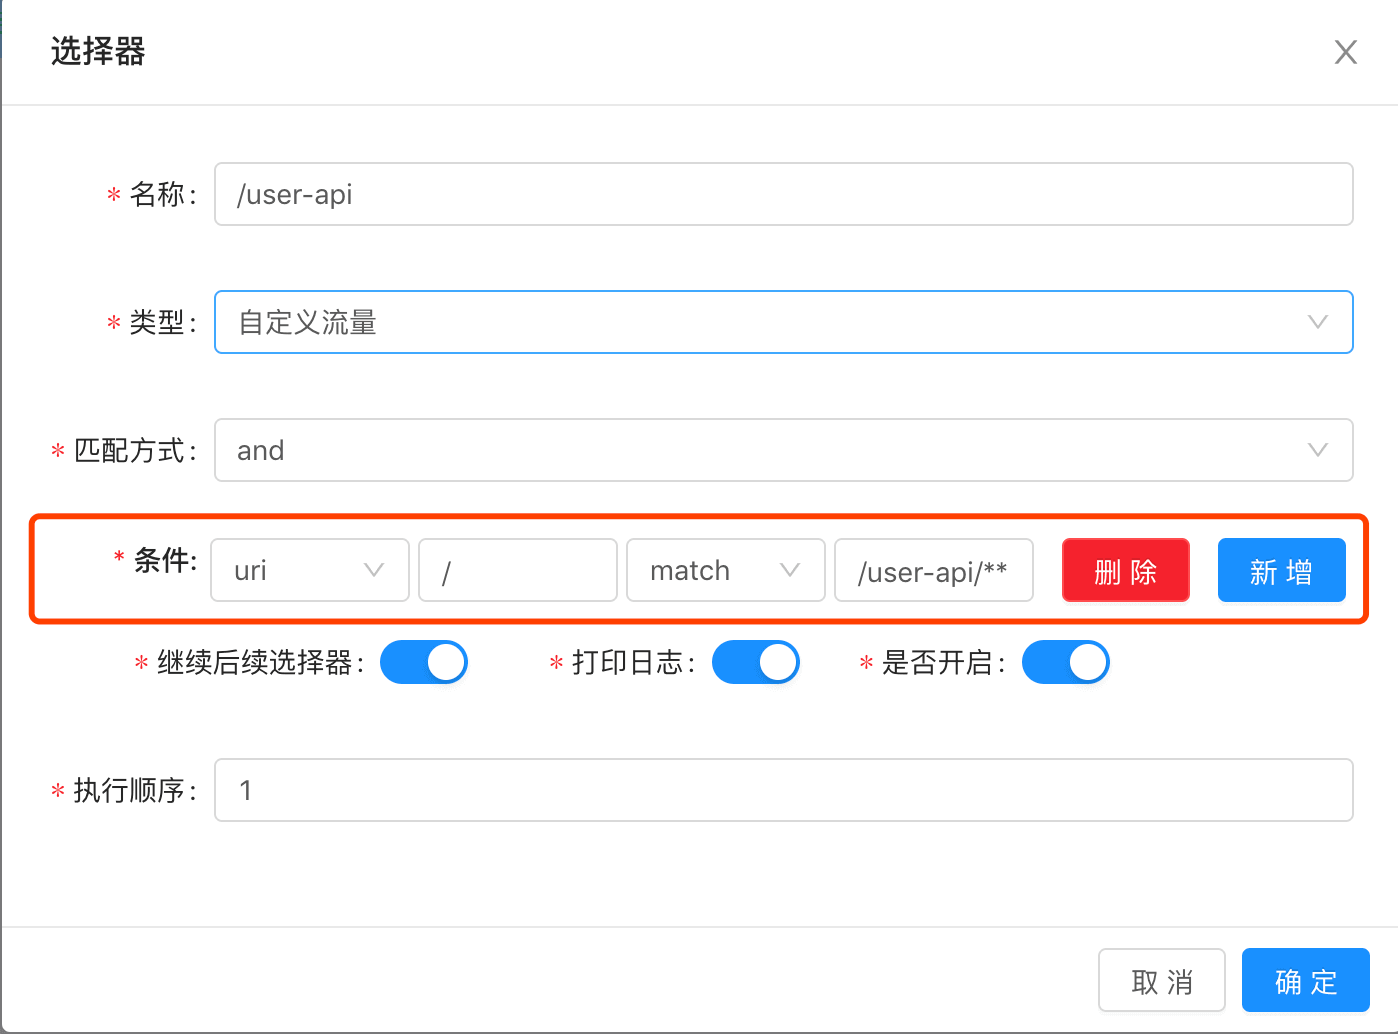The width and height of the screenshot is (1398, 1034).
Task: Click the red 删除 button
Action: pyautogui.click(x=1125, y=570)
